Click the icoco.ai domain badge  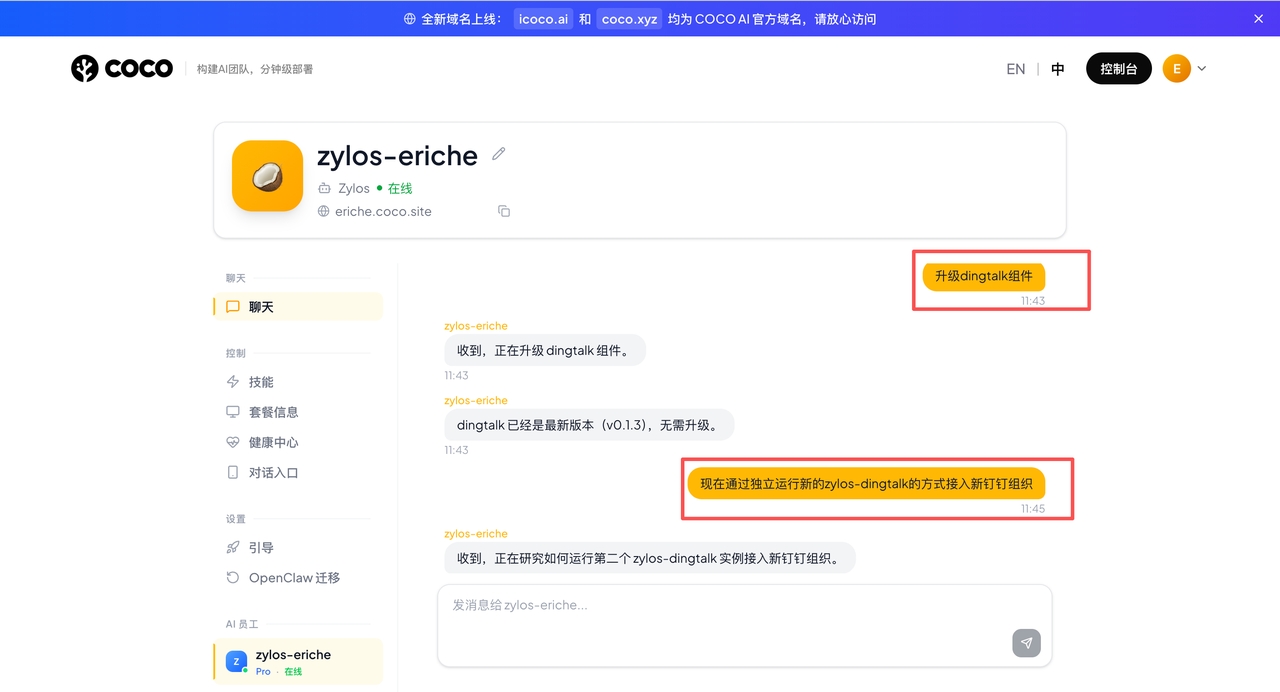[x=544, y=19]
